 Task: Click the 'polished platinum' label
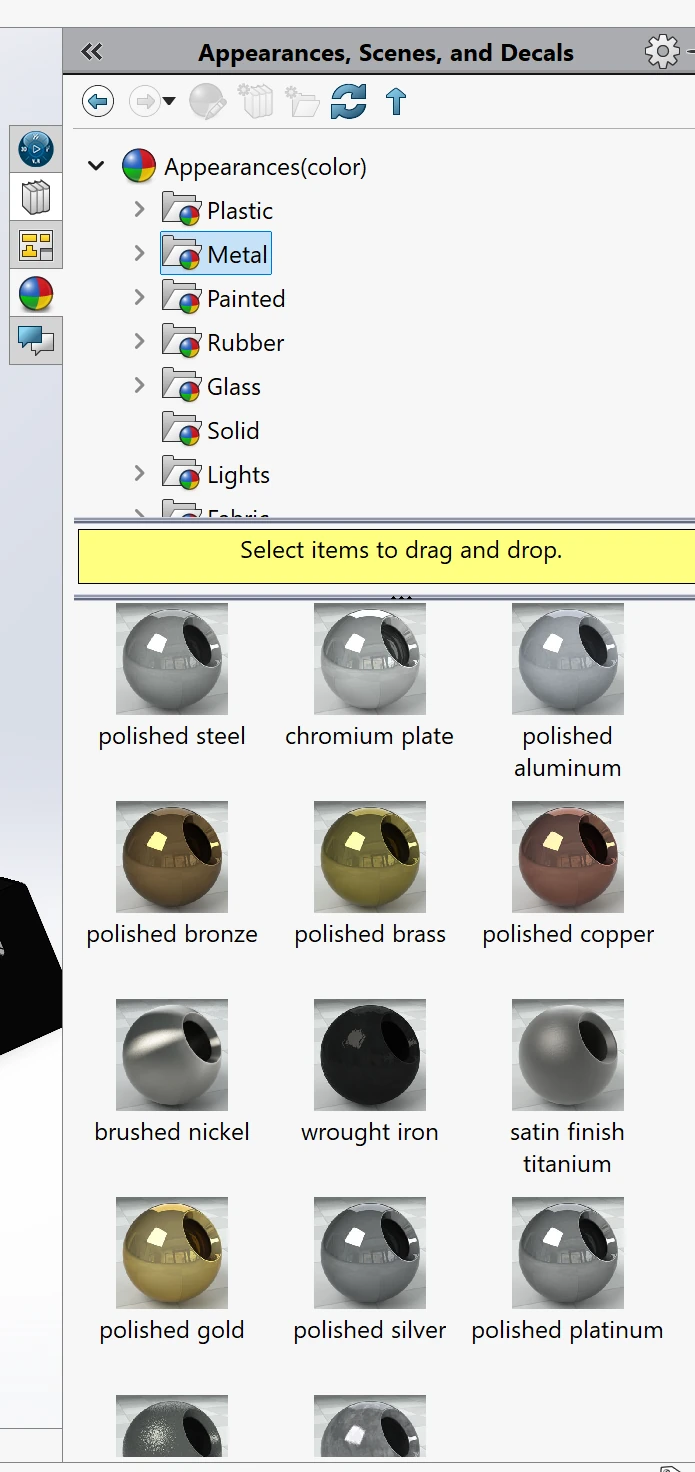pos(568,1331)
